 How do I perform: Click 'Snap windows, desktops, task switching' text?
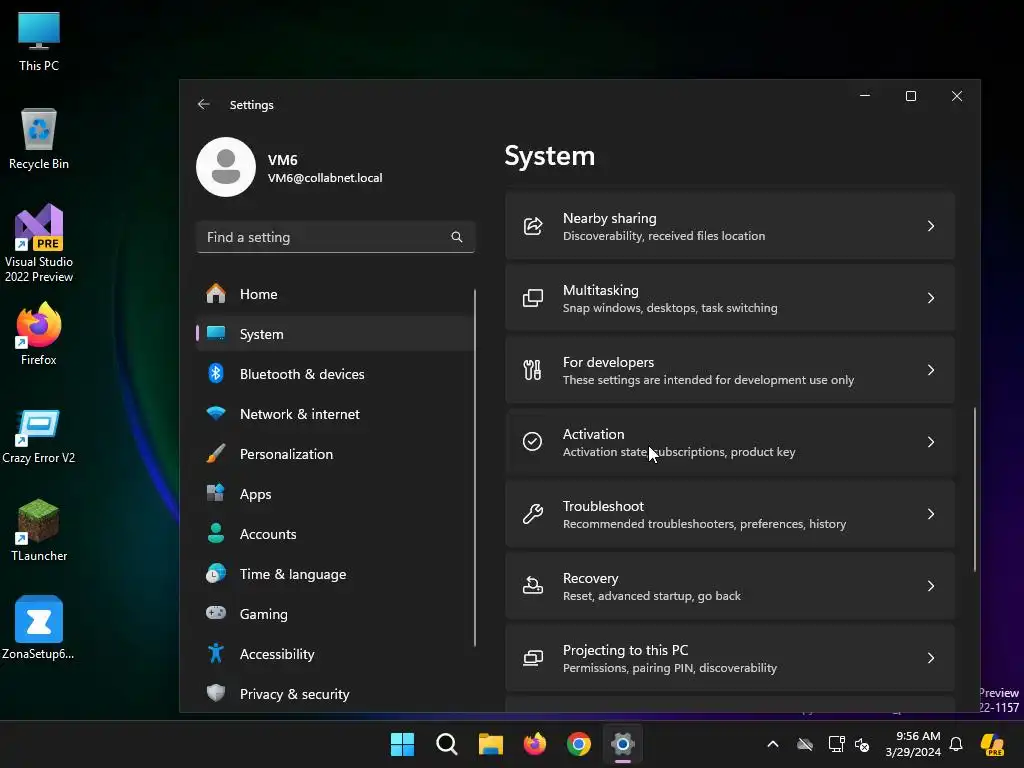pyautogui.click(x=670, y=308)
